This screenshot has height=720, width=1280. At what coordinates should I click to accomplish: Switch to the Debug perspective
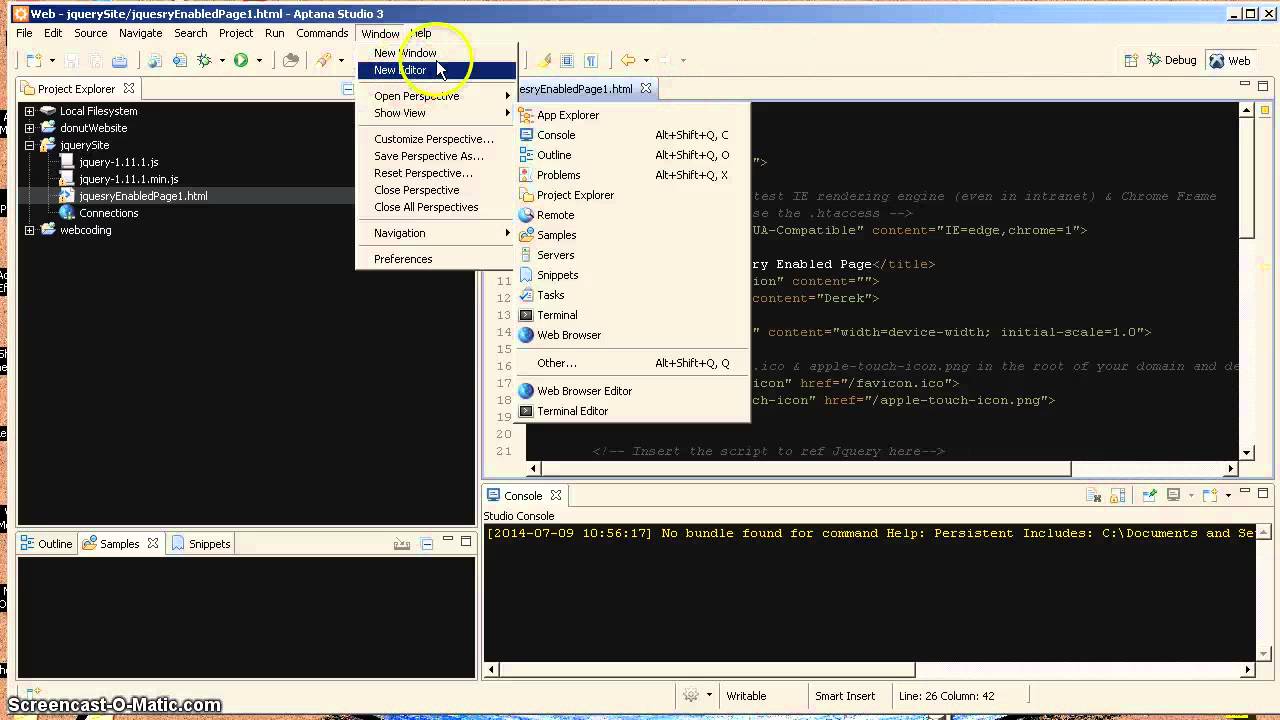1172,60
